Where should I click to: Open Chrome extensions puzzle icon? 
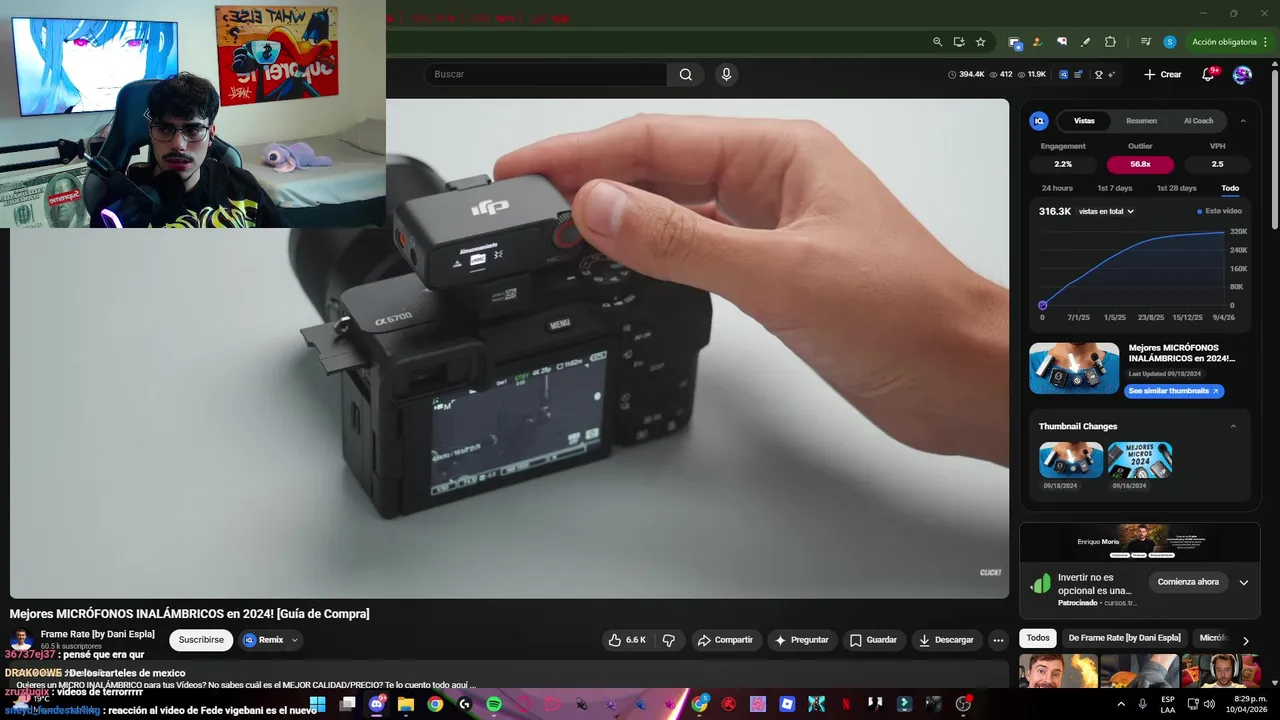(1110, 42)
